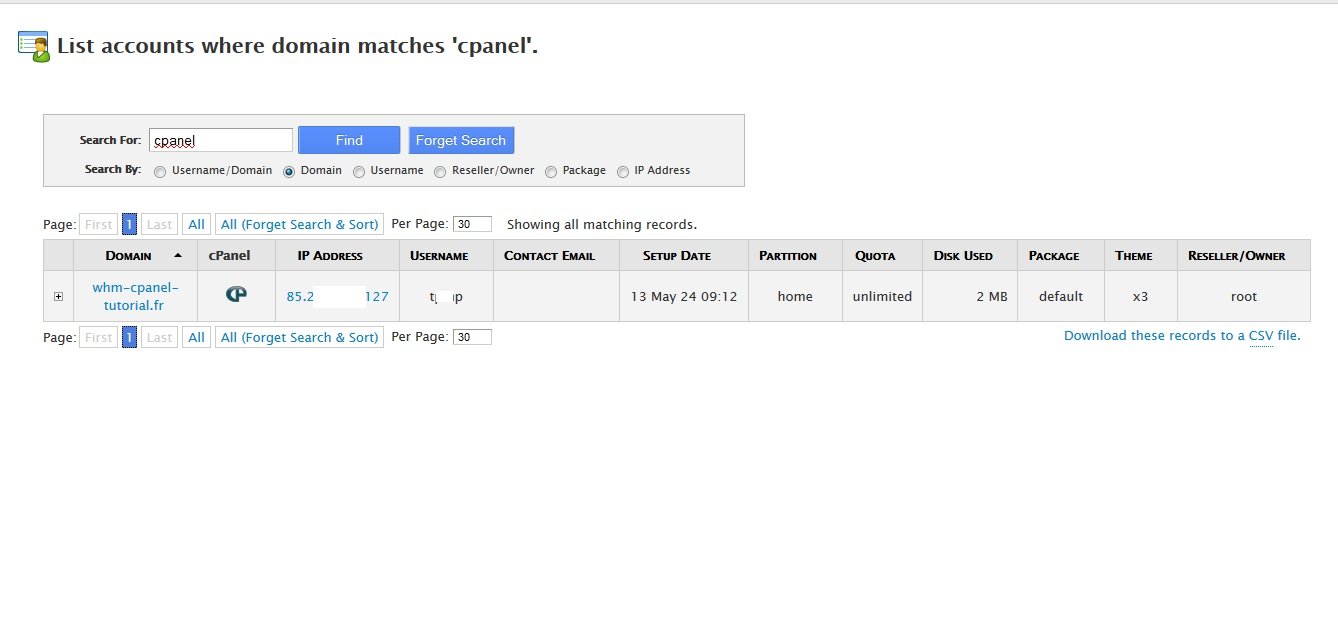Click the theme cell 'x3'

pos(1140,296)
